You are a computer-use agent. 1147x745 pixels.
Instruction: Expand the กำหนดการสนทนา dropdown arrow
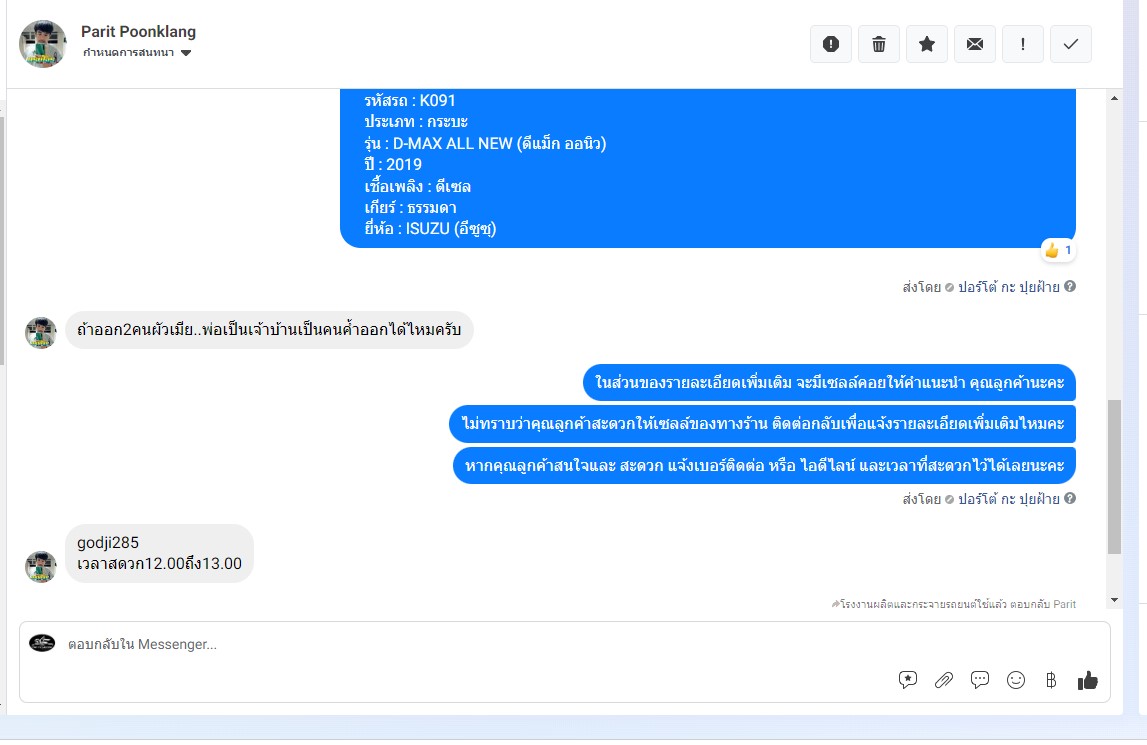(186, 53)
